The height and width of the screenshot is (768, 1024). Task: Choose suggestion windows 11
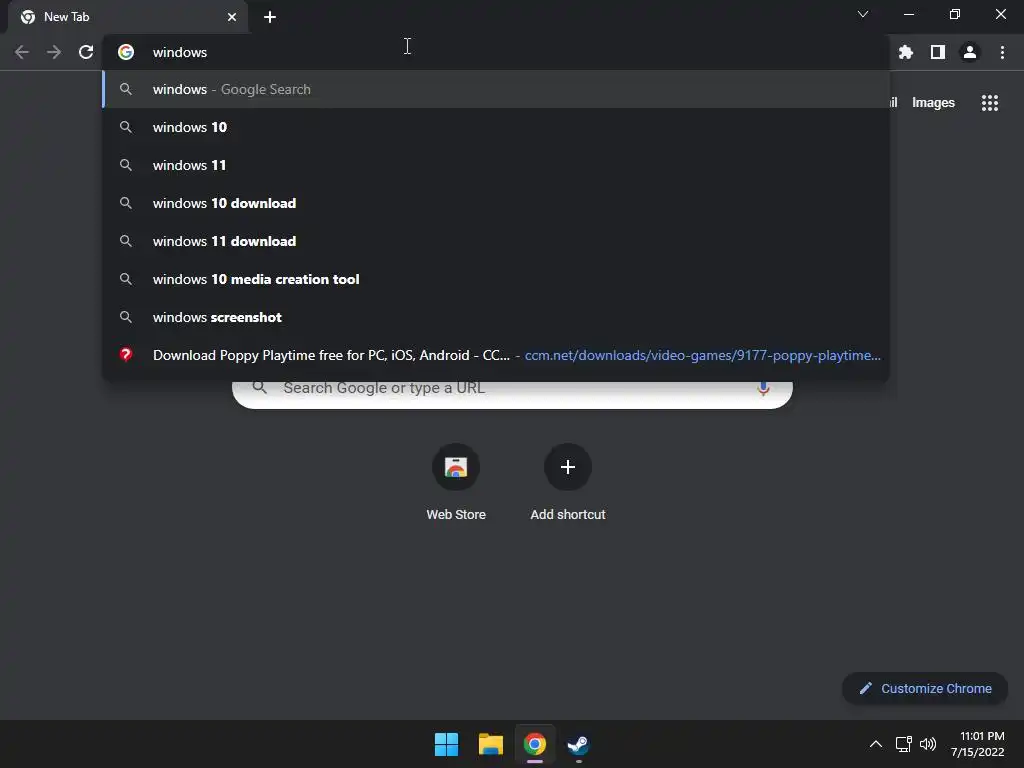click(x=496, y=165)
